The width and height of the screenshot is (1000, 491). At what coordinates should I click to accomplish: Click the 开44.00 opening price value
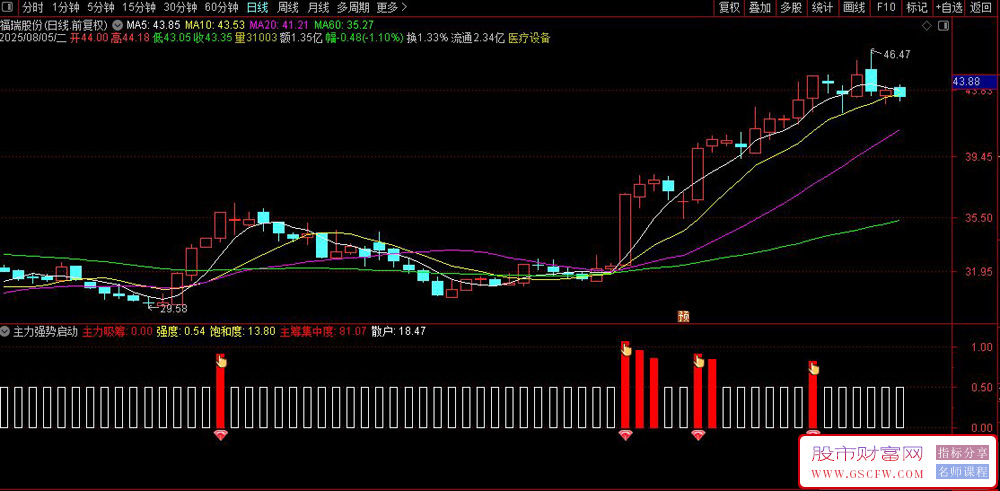(89, 38)
